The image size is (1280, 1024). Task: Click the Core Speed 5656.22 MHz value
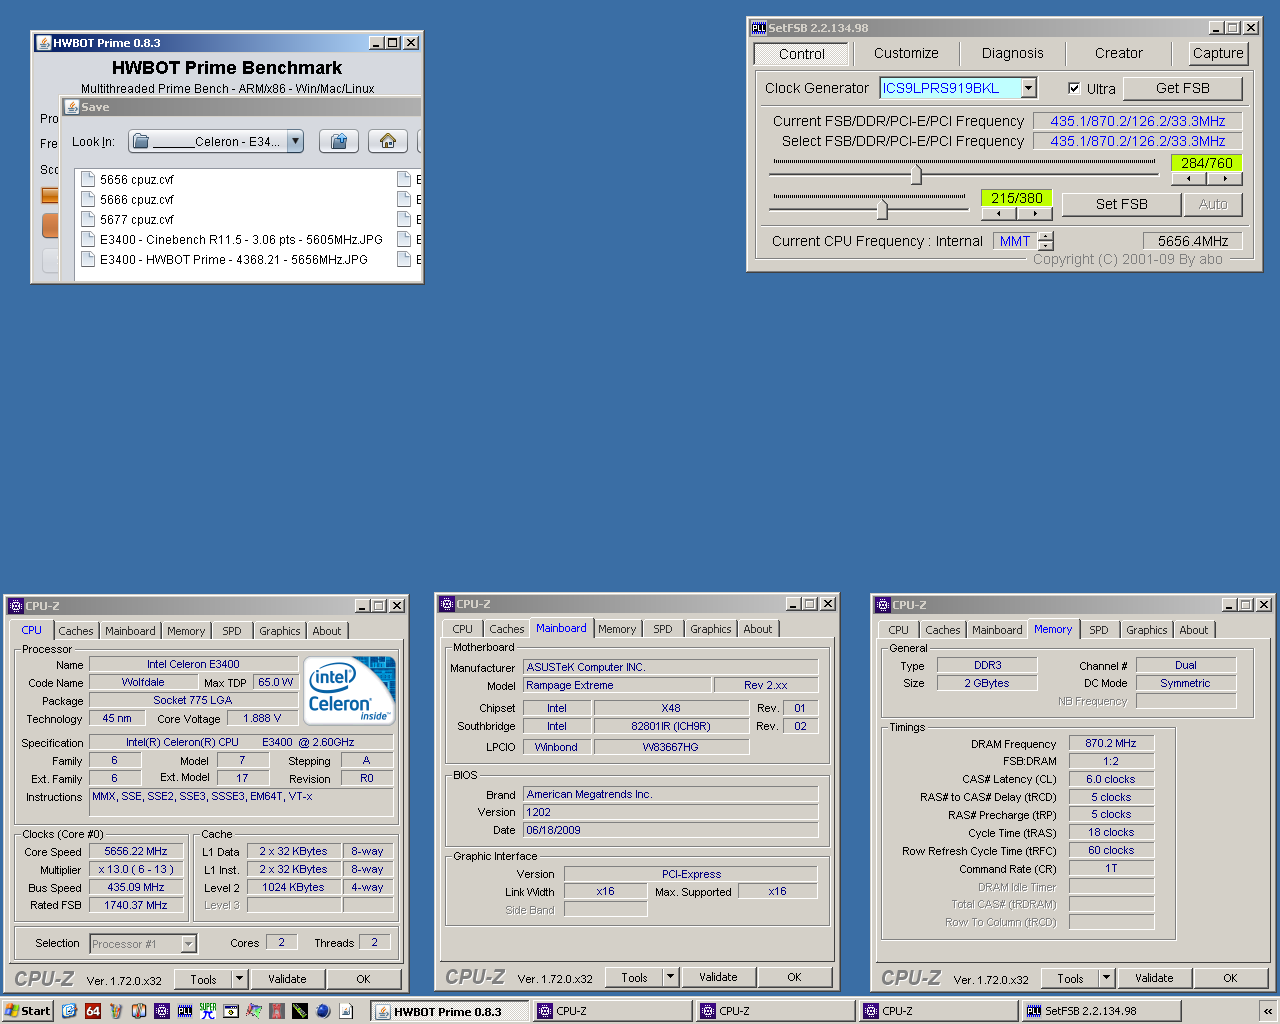tap(136, 851)
